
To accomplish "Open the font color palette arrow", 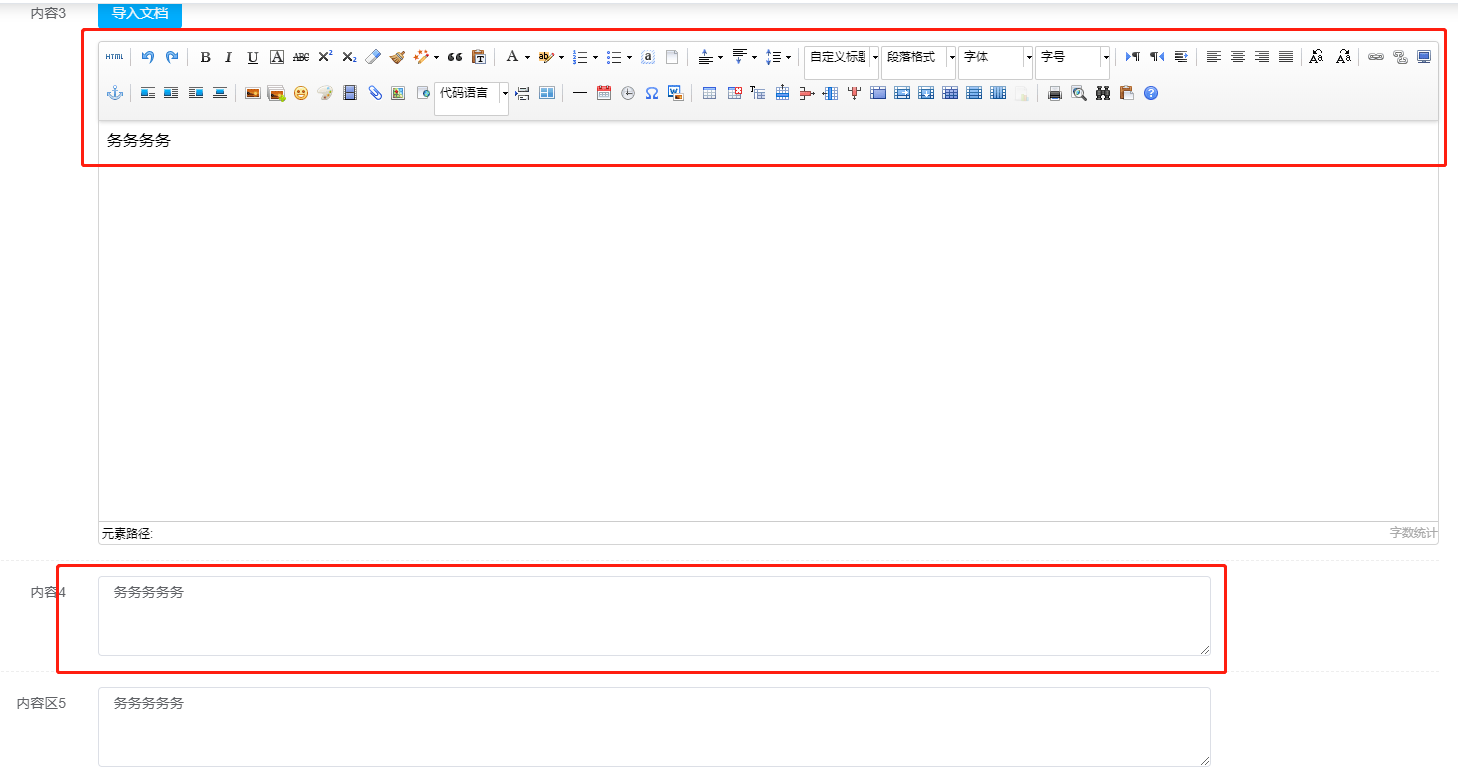I will tap(527, 57).
